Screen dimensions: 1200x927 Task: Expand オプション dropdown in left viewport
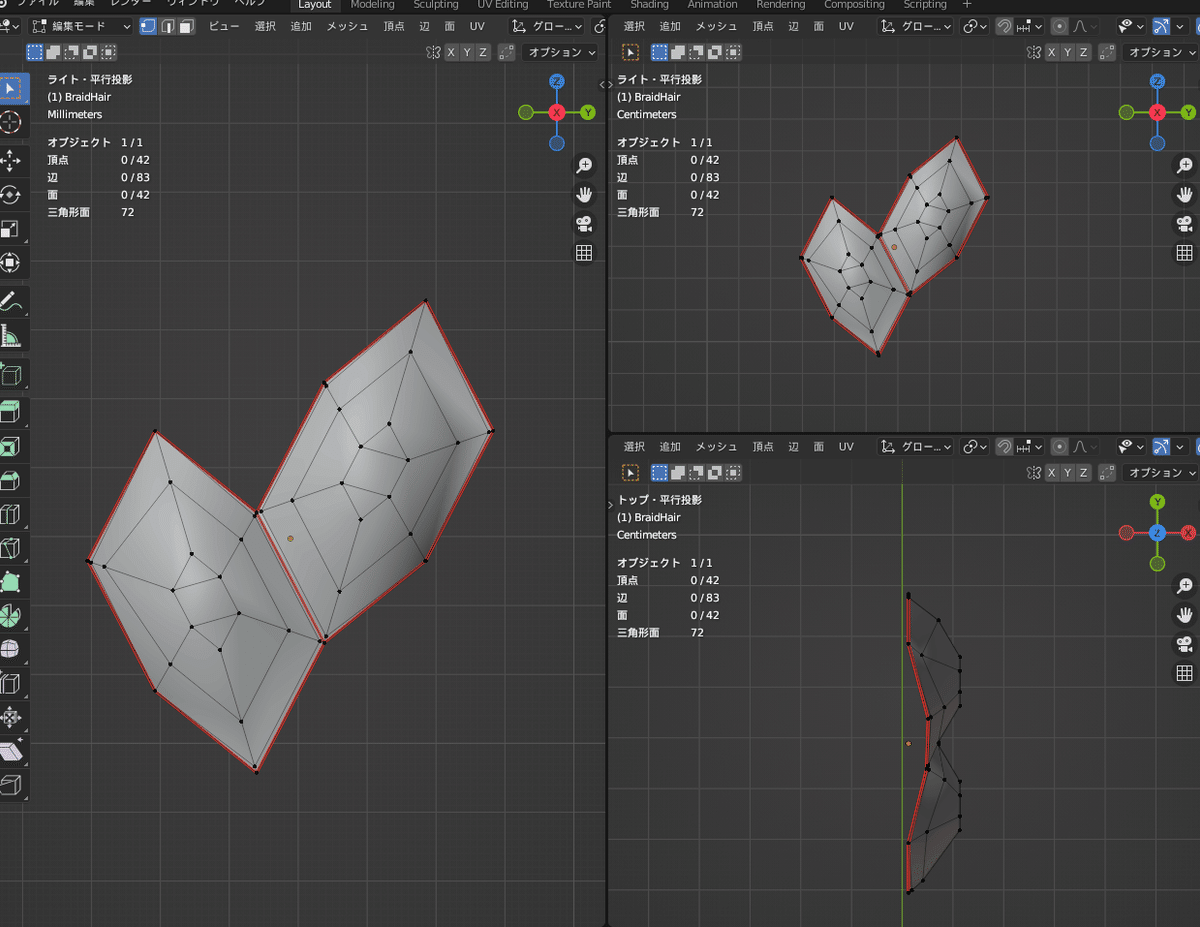click(x=561, y=52)
